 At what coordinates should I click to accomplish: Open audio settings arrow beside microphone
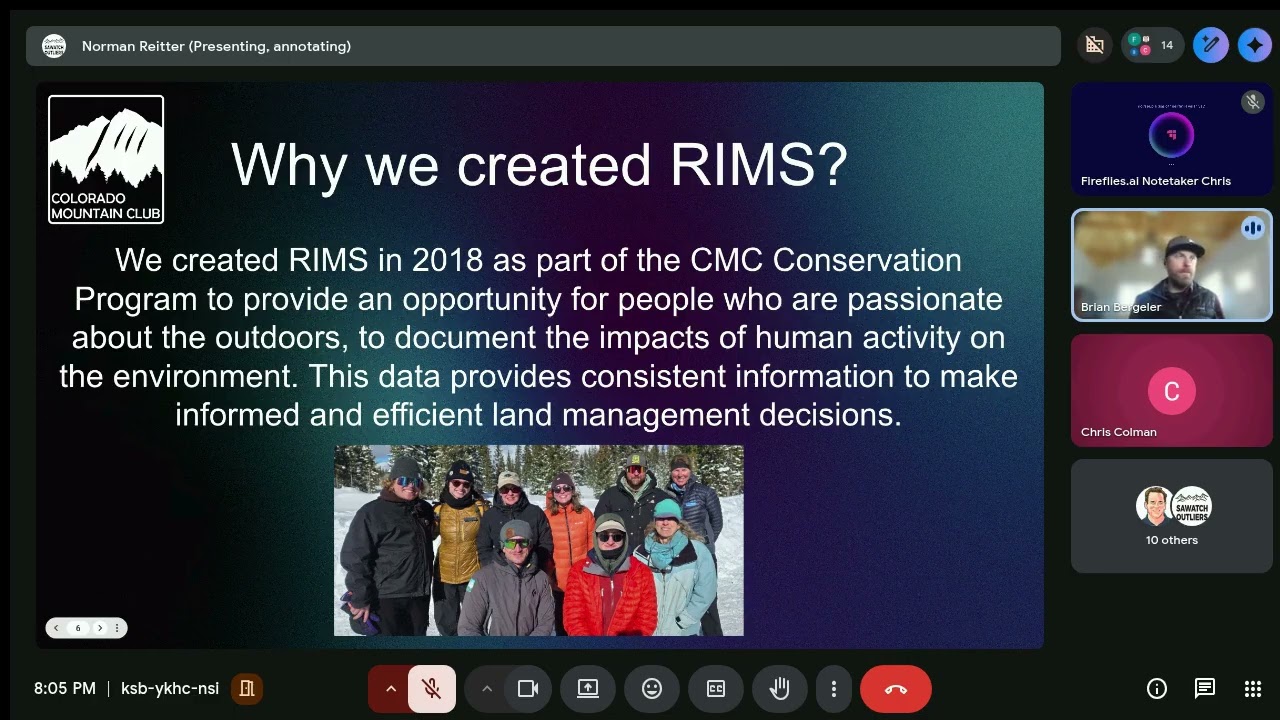pyautogui.click(x=391, y=689)
